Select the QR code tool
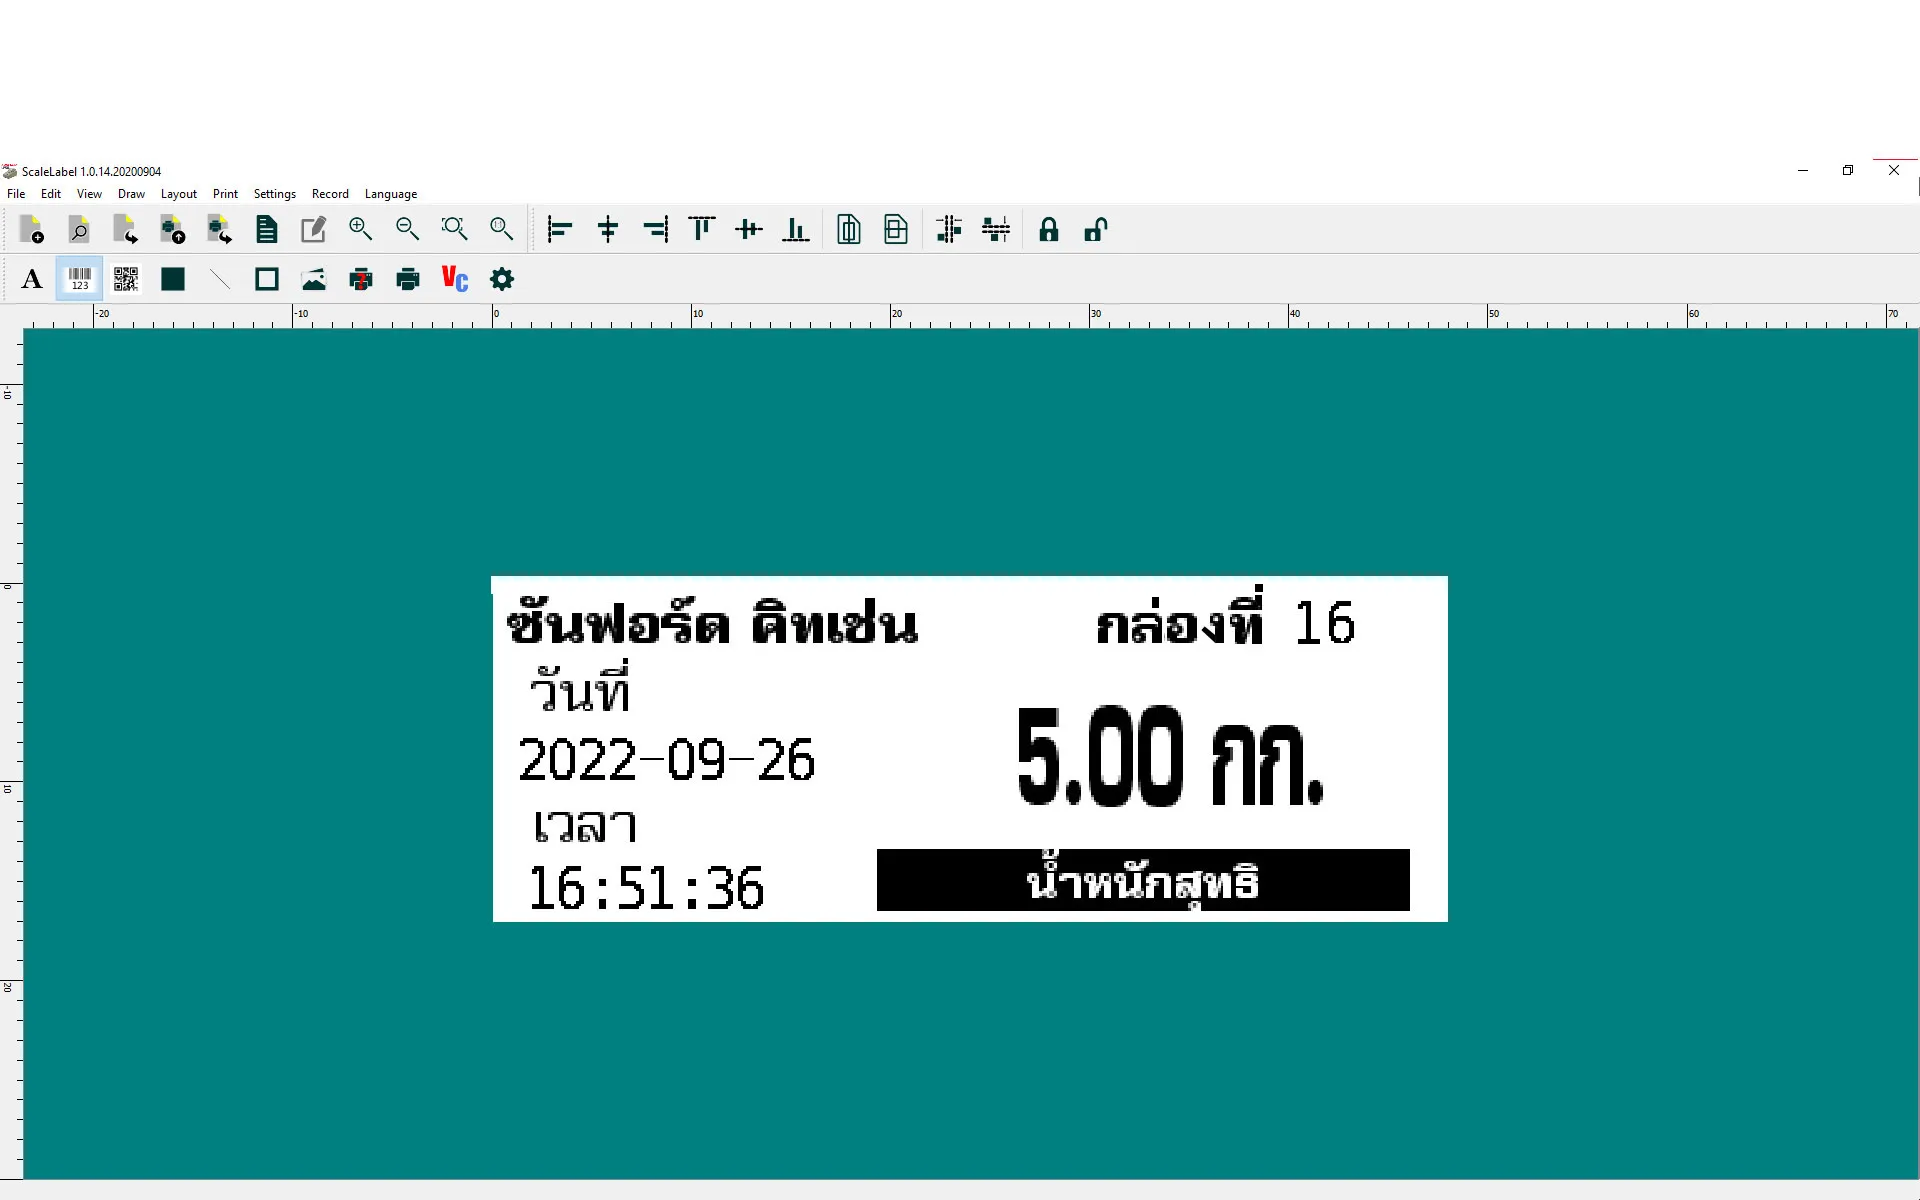The width and height of the screenshot is (1920, 1200). [x=126, y=280]
